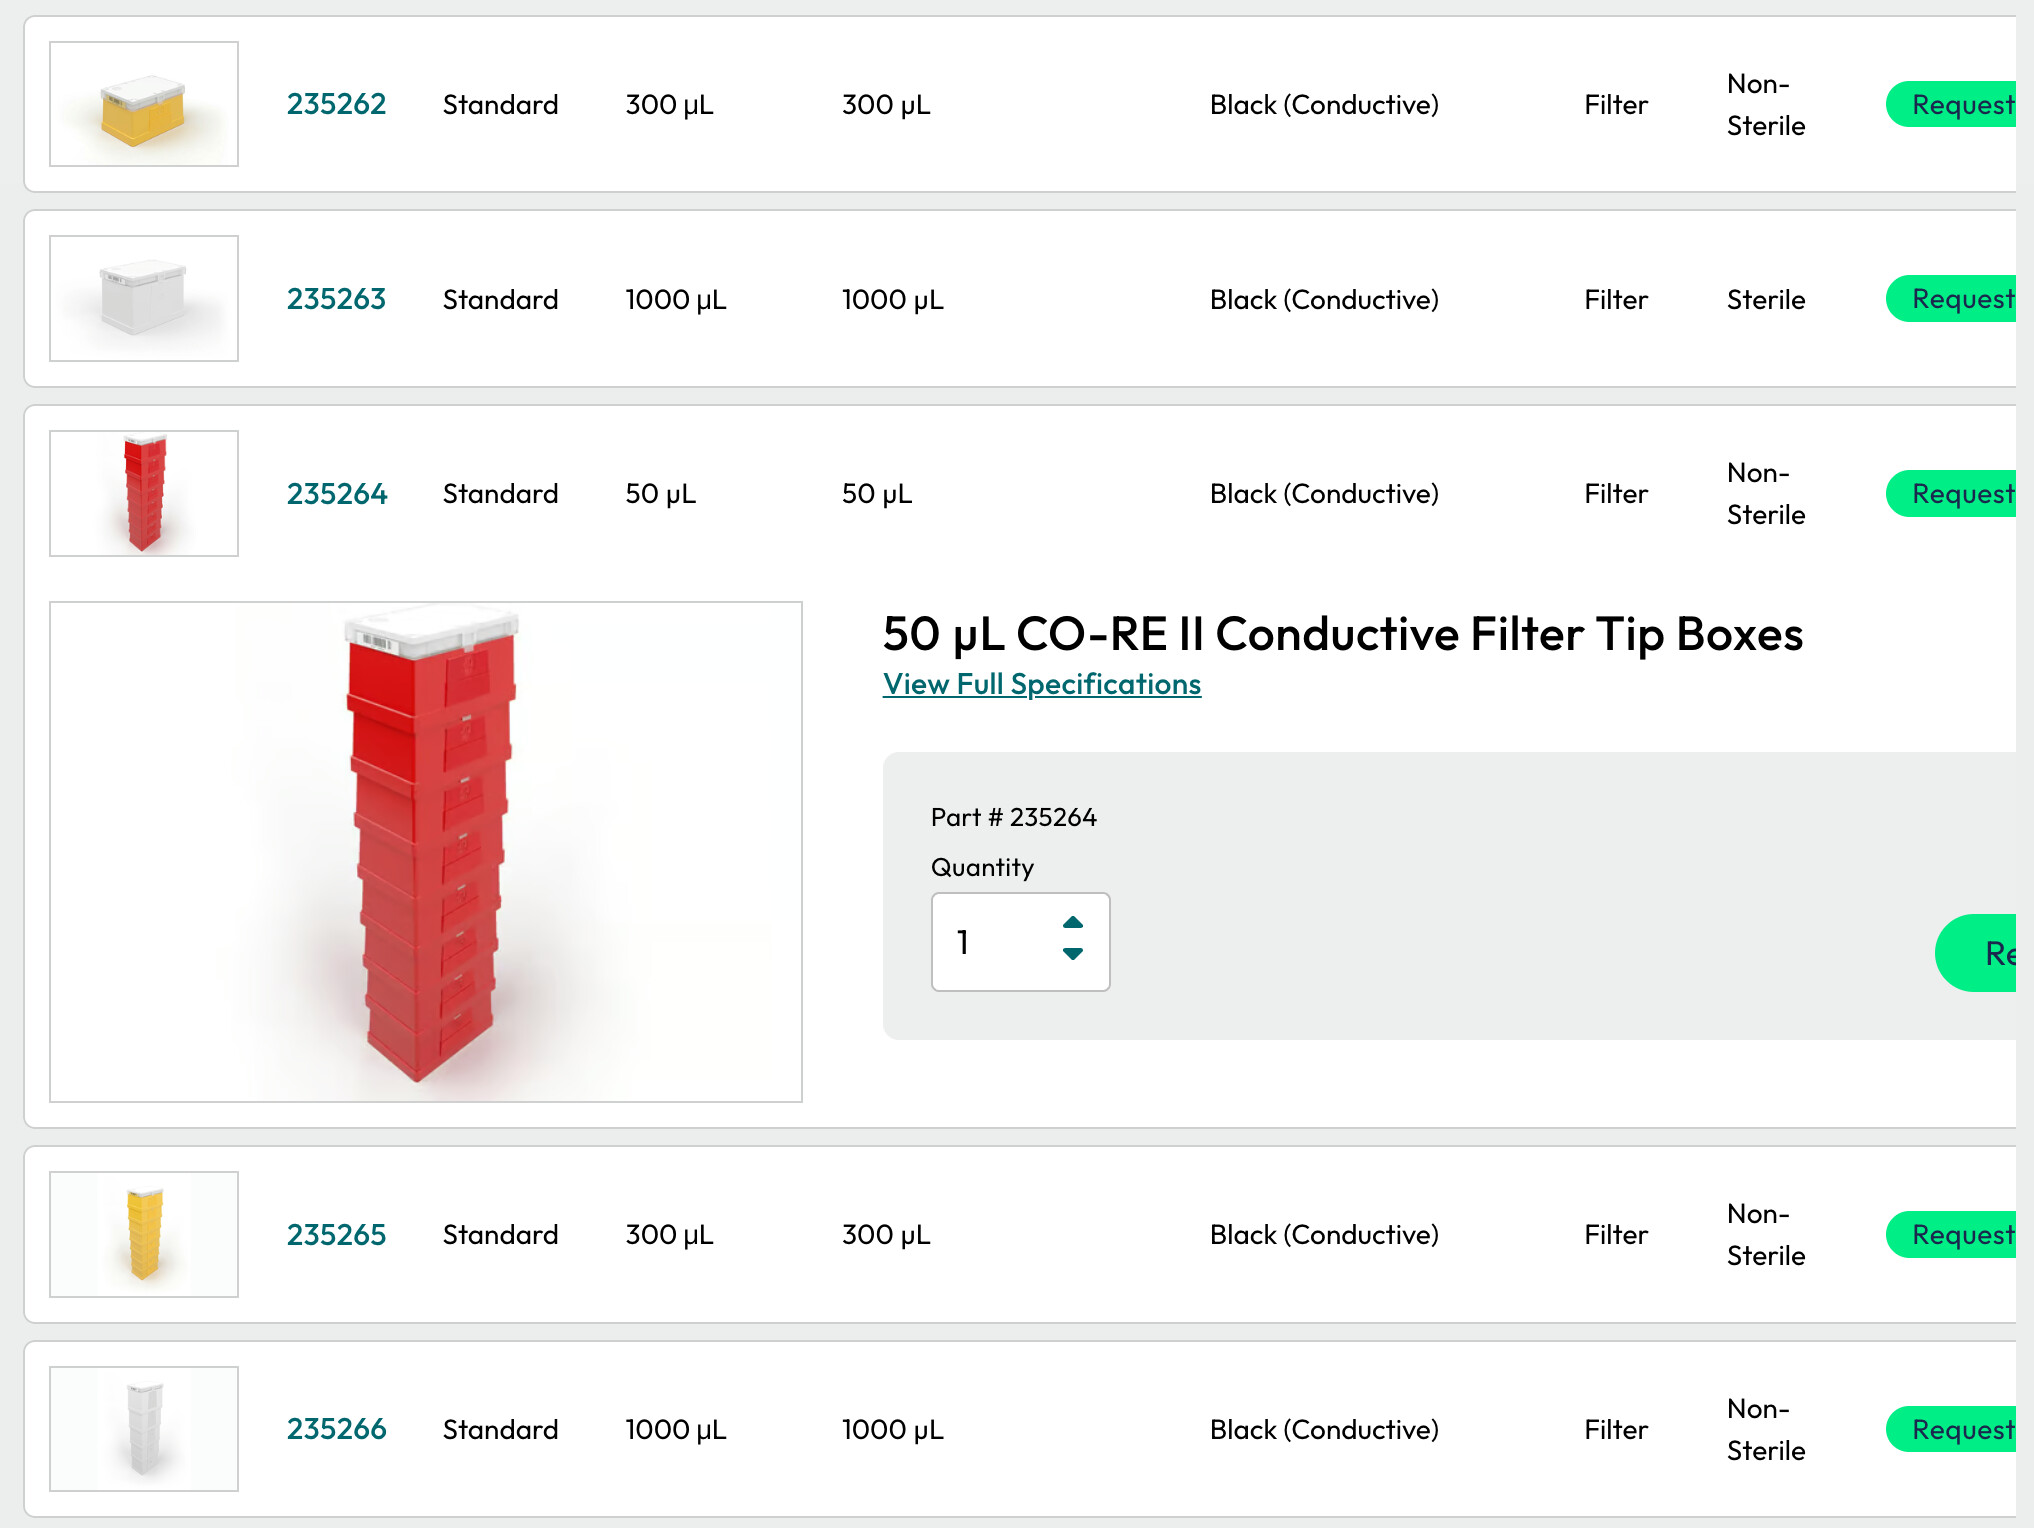Click the white tip box thumbnail for 235263

point(144,298)
